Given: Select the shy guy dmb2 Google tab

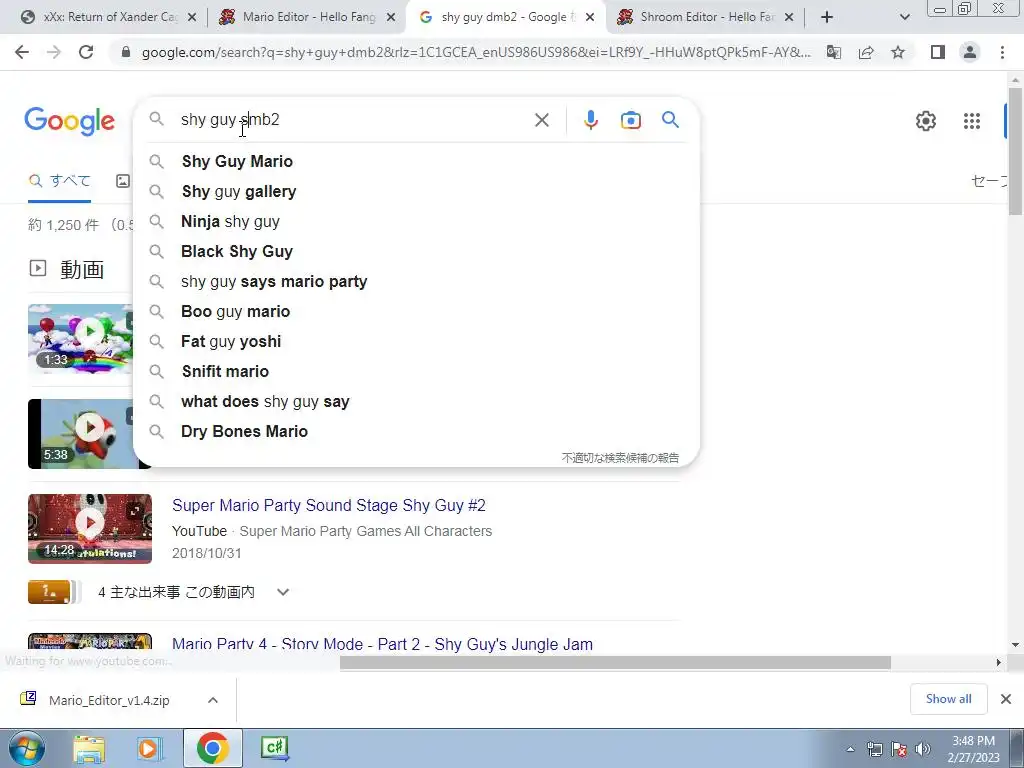Looking at the screenshot, I should 505,17.
